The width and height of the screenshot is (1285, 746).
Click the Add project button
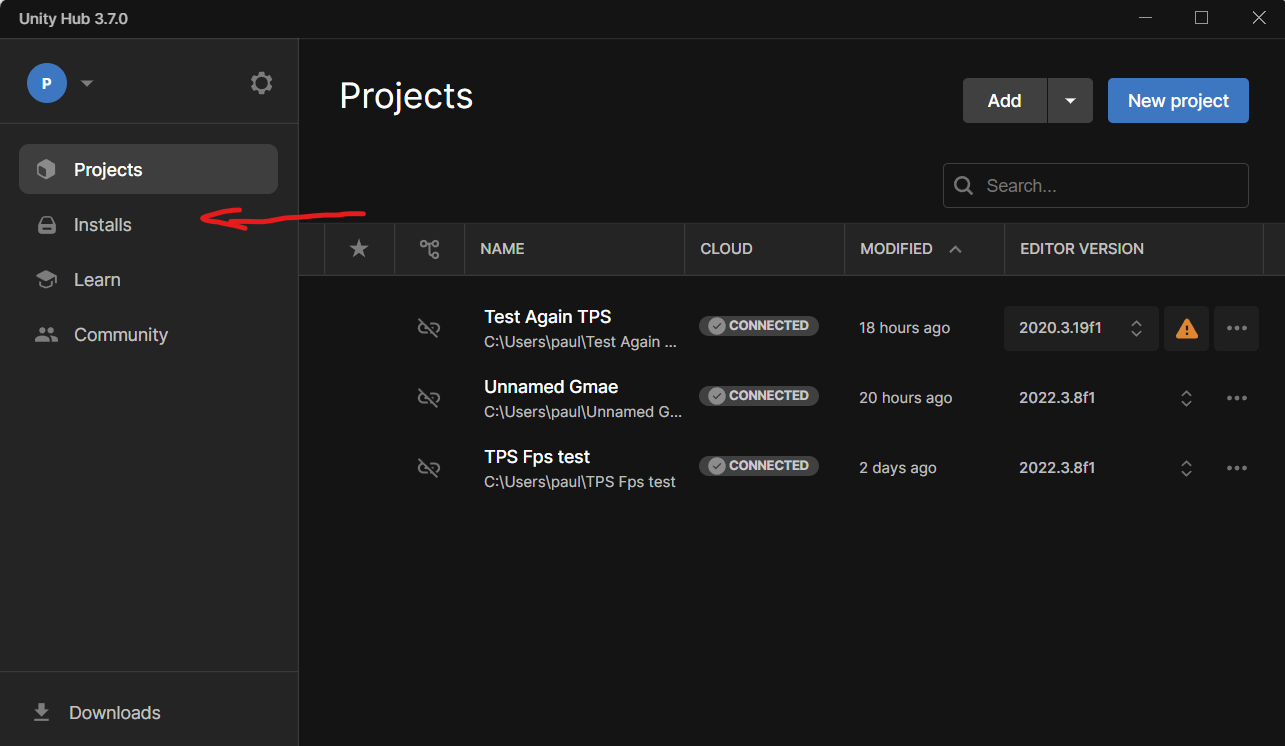[x=1005, y=100]
